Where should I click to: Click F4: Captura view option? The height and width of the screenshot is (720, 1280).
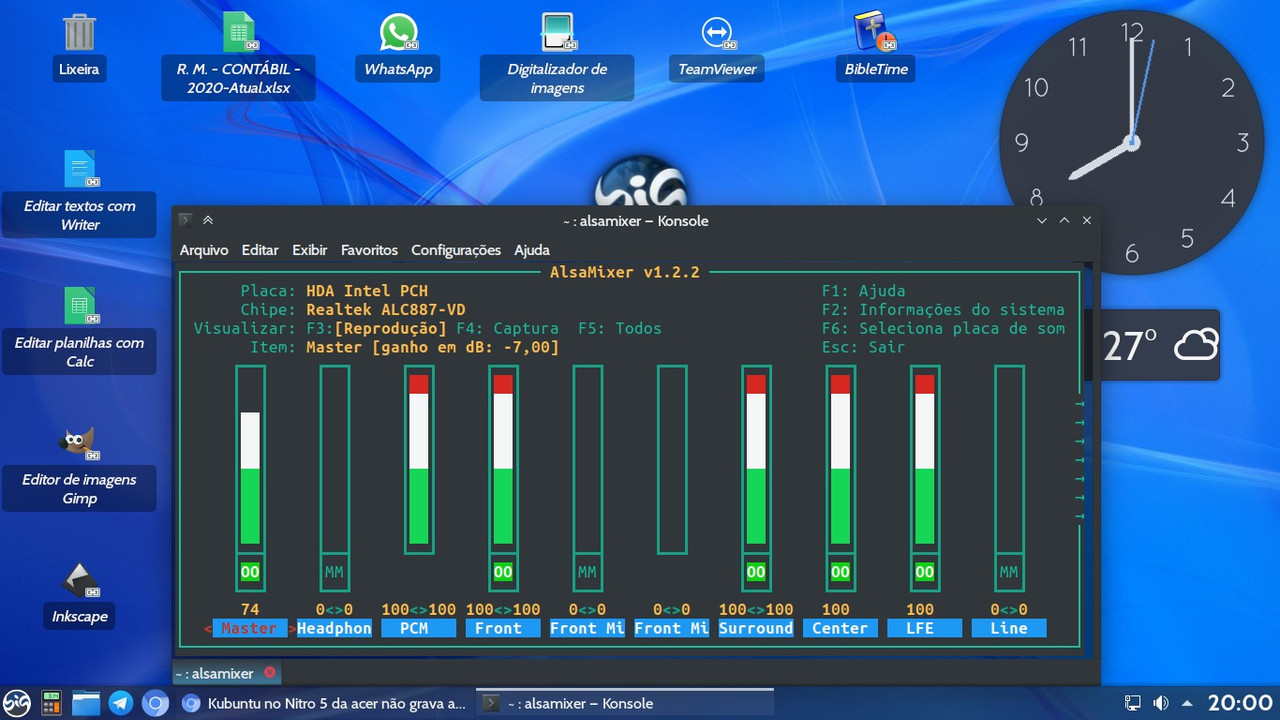coord(509,328)
